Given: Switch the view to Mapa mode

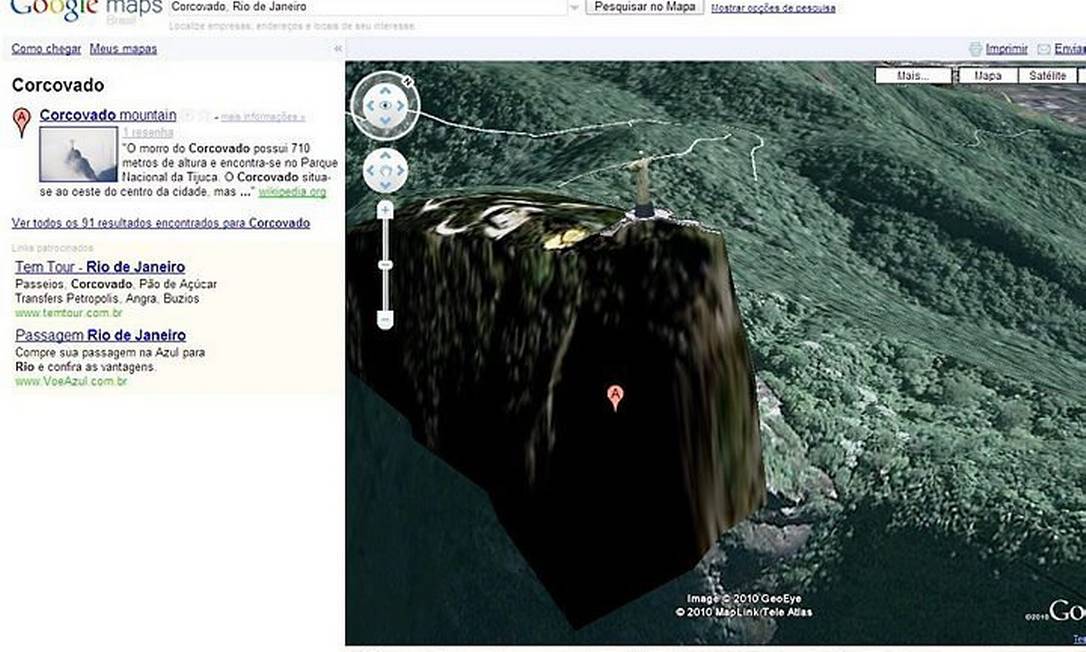Looking at the screenshot, I should 987,74.
